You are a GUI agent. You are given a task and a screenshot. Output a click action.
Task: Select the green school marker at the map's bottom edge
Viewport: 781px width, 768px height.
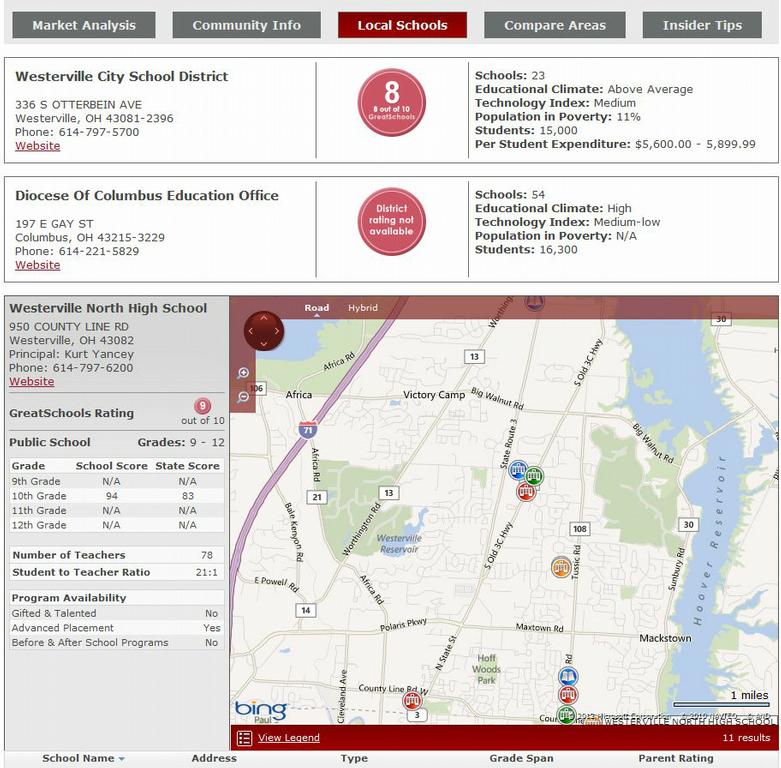(566, 715)
